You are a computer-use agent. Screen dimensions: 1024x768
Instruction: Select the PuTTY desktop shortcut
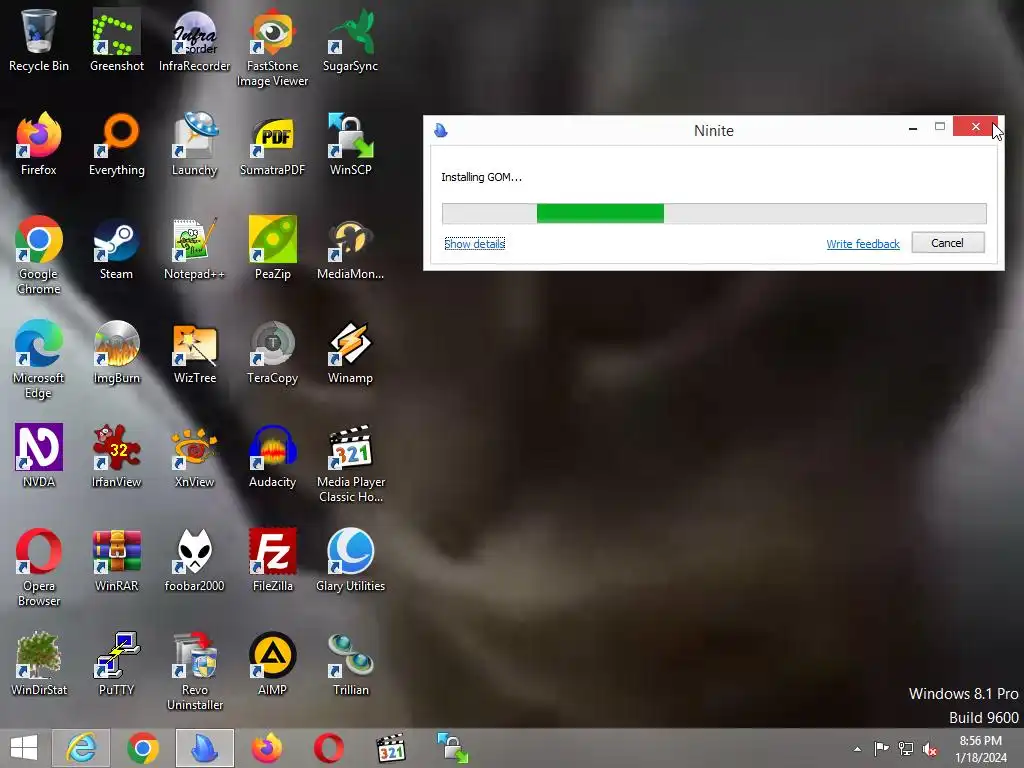pos(116,664)
